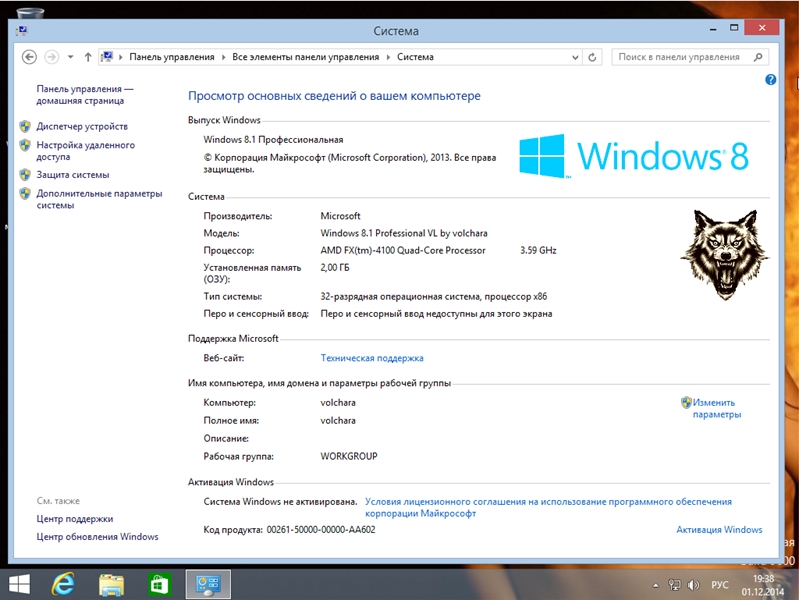Open address bar history dropdown
Image resolution: width=799 pixels, height=600 pixels.
click(575, 57)
